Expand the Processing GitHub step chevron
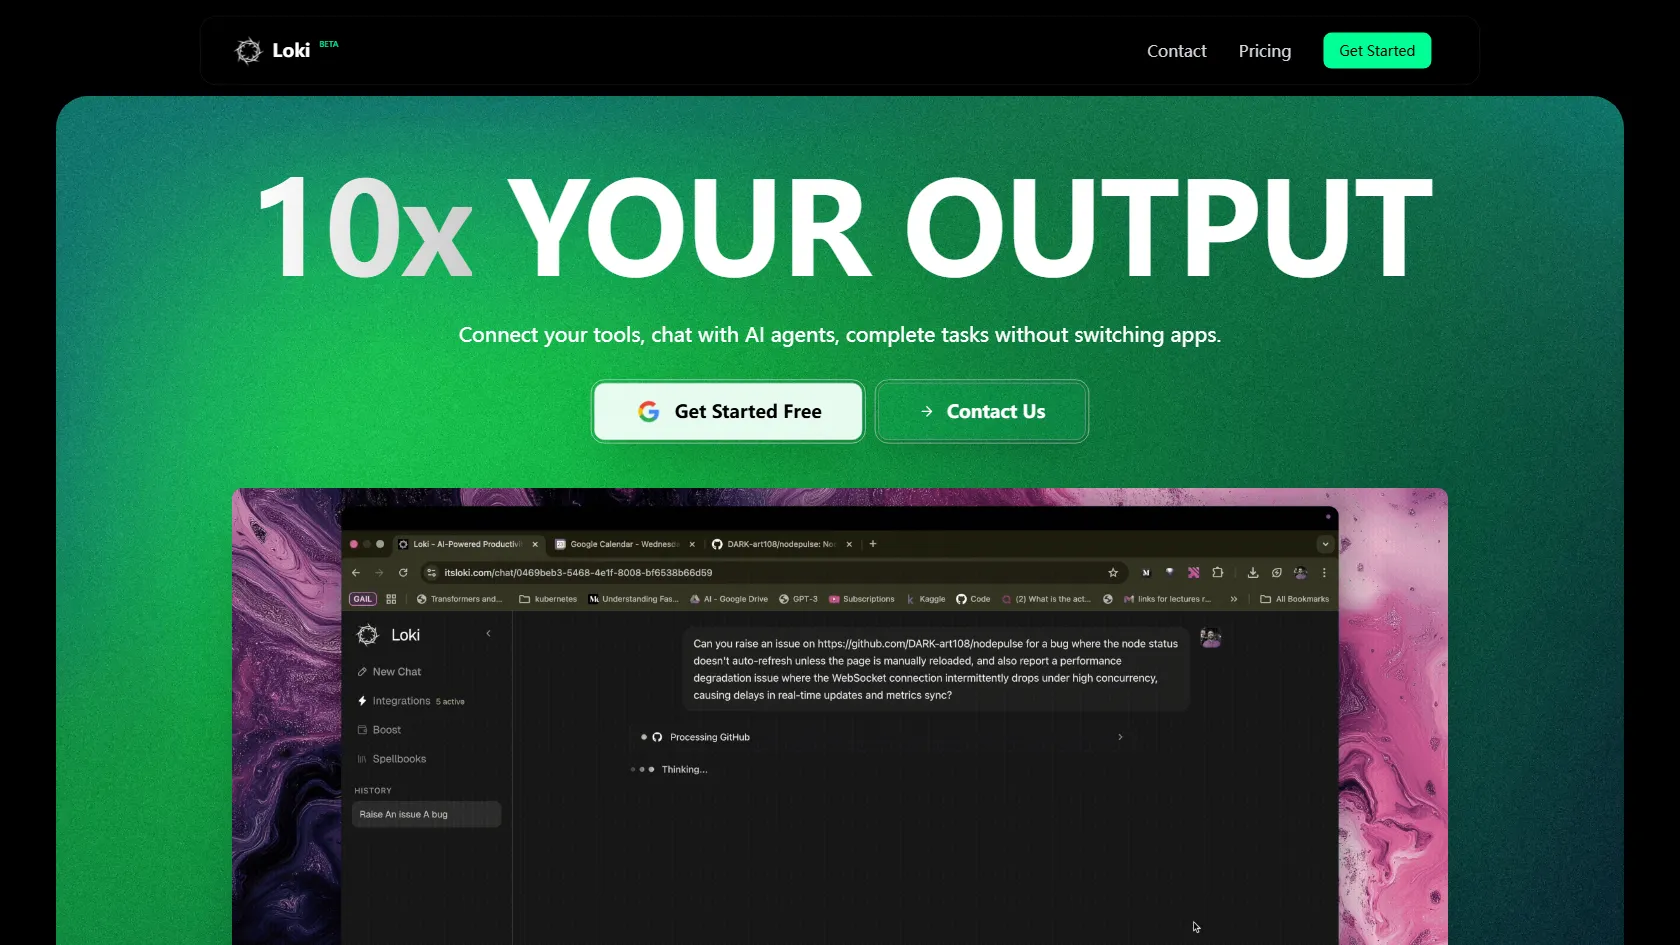The image size is (1680, 945). pos(1120,737)
